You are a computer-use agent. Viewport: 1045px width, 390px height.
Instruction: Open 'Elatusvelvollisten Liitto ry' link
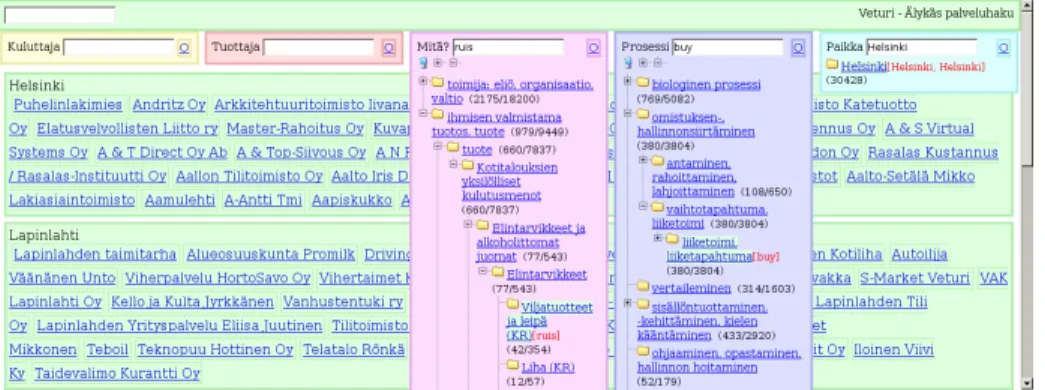pos(127,128)
